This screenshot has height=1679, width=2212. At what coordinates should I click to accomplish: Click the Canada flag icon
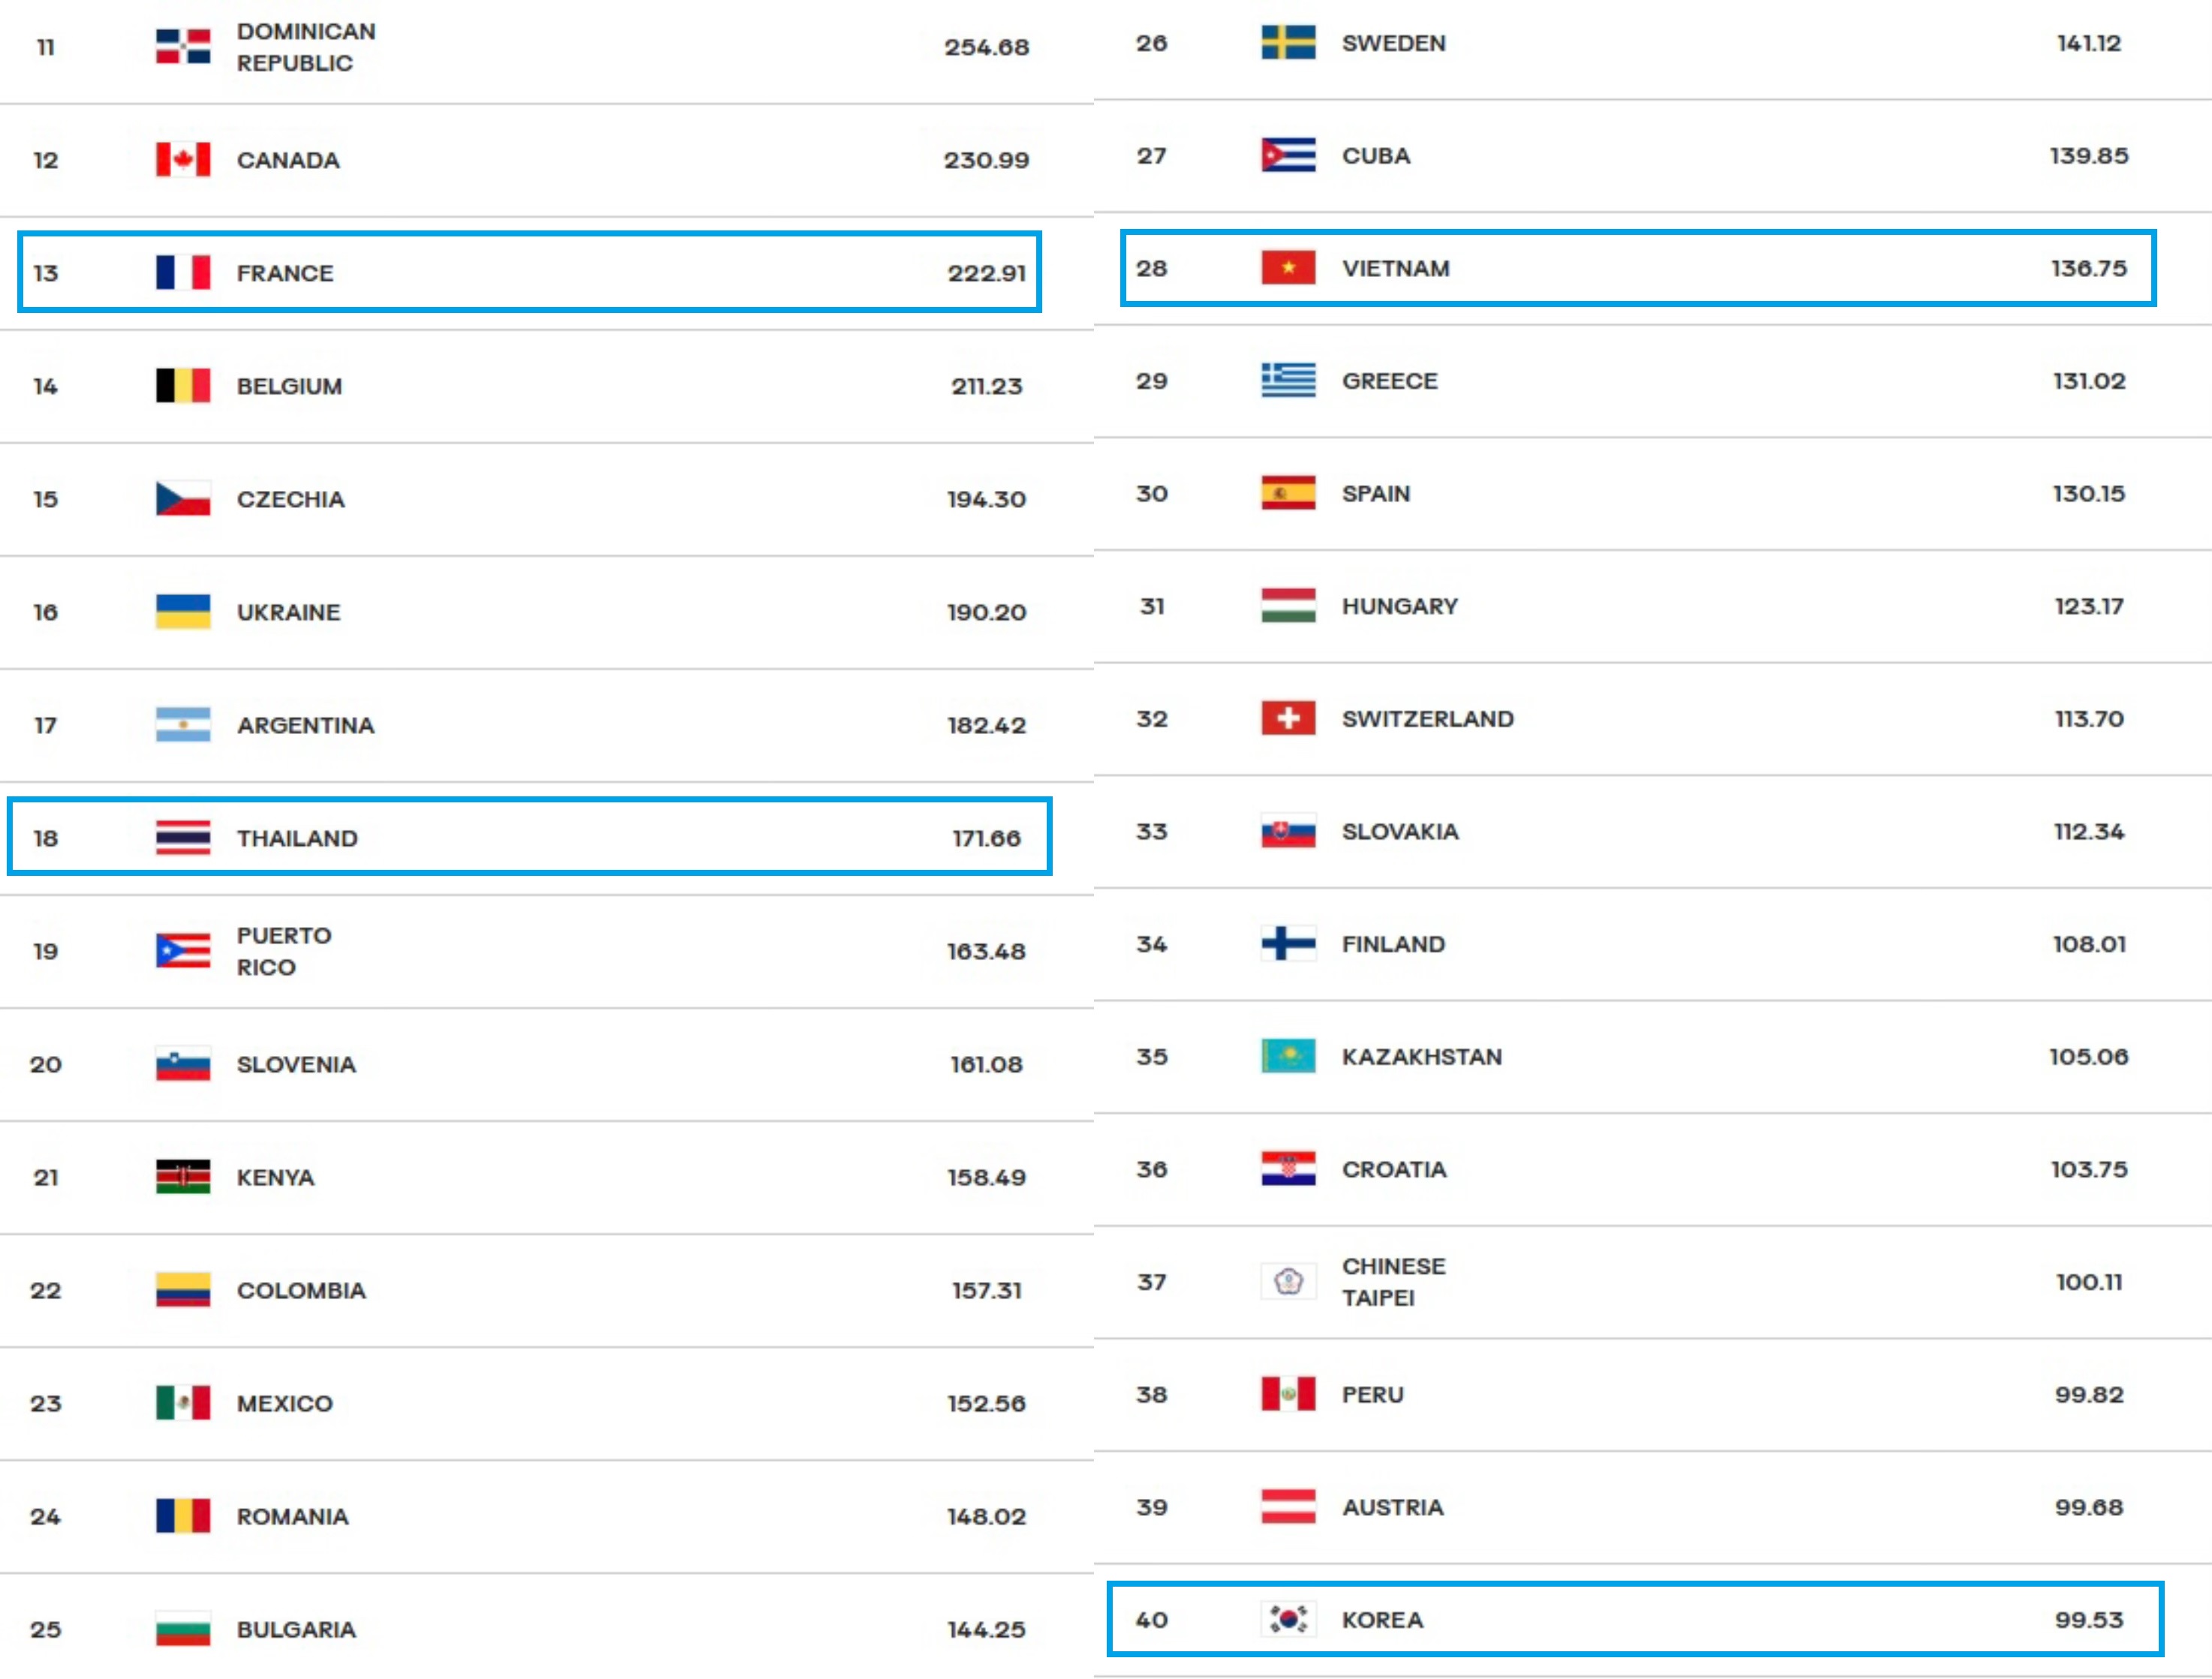point(183,159)
